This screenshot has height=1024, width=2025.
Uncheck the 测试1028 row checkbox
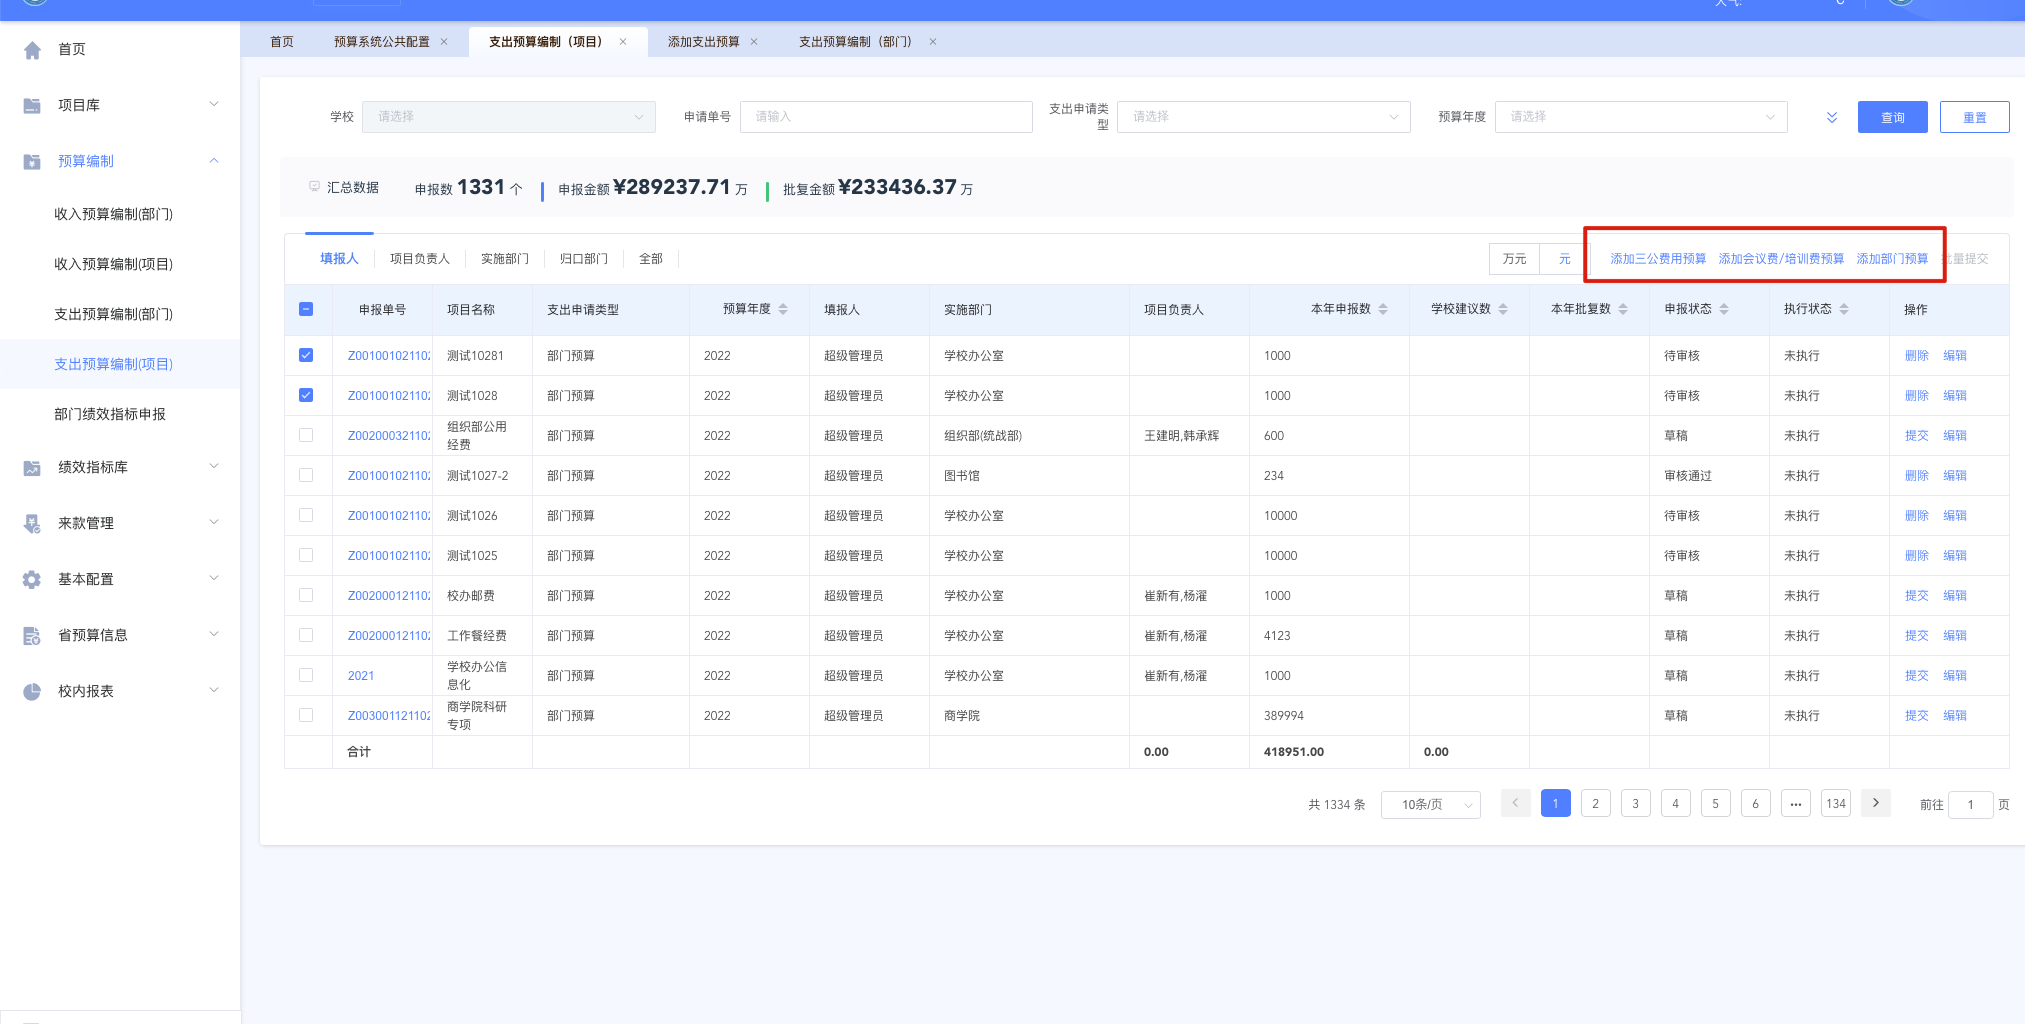(x=306, y=396)
